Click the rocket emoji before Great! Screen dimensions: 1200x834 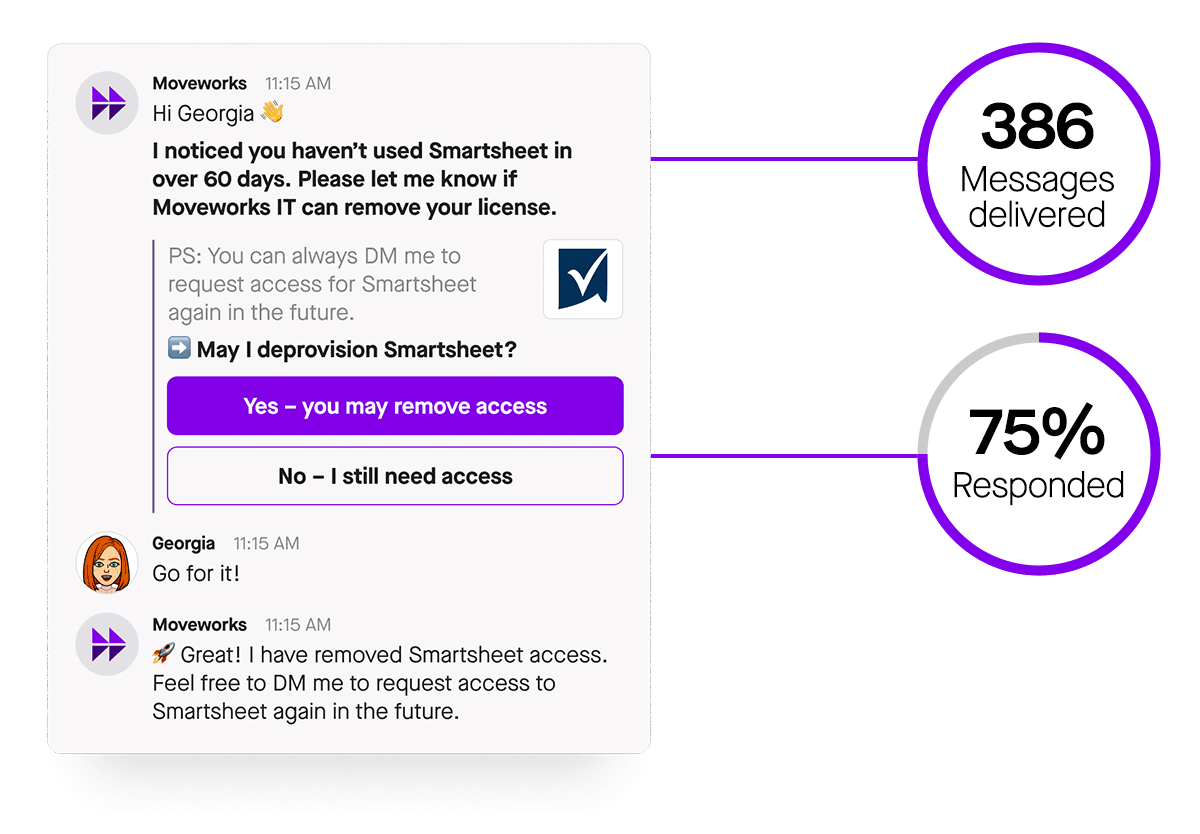164,654
